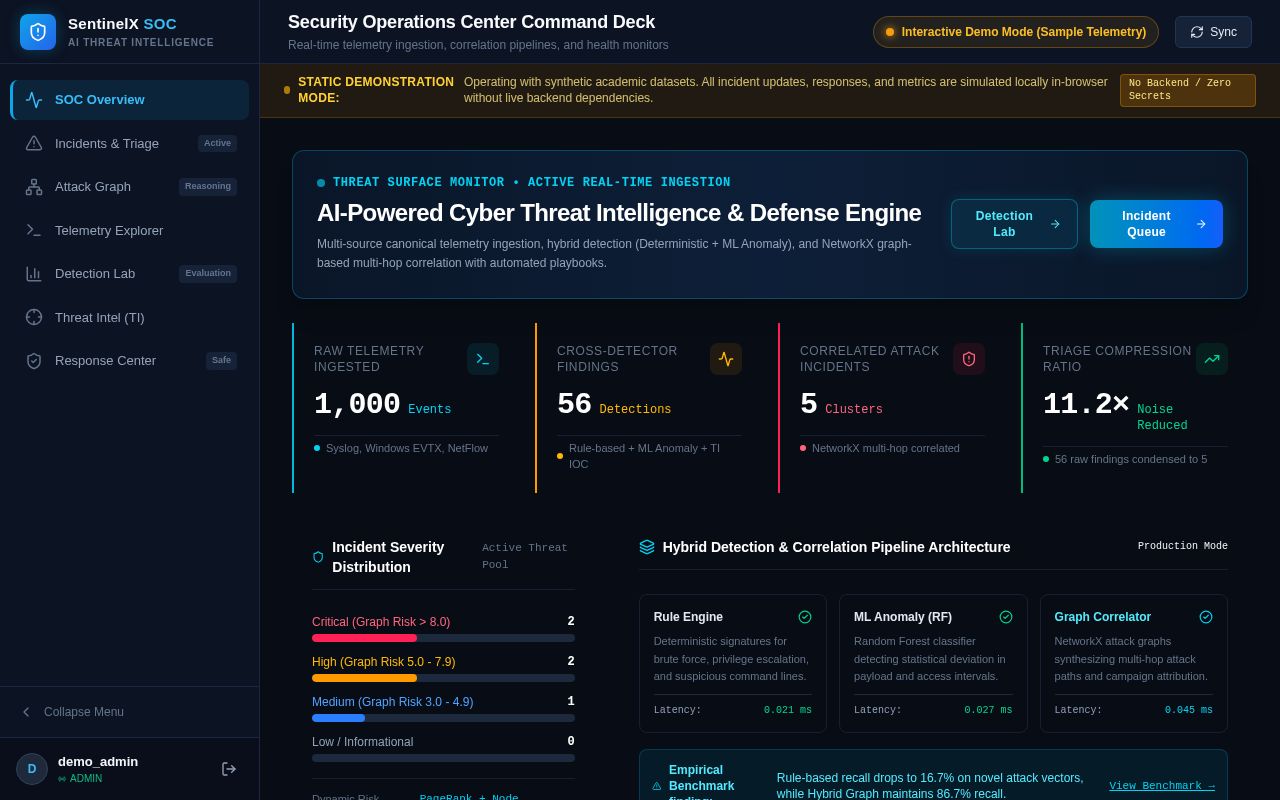This screenshot has height=800, width=1280.
Task: Click the Graph Correlator status check icon
Action: point(1206,617)
